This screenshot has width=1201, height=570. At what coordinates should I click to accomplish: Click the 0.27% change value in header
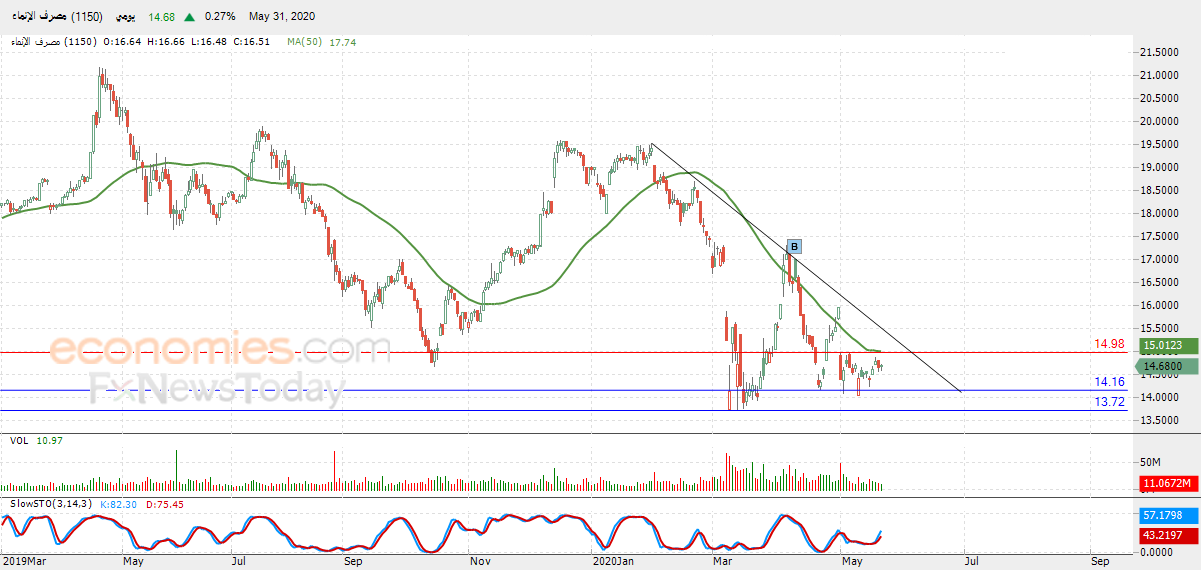221,17
